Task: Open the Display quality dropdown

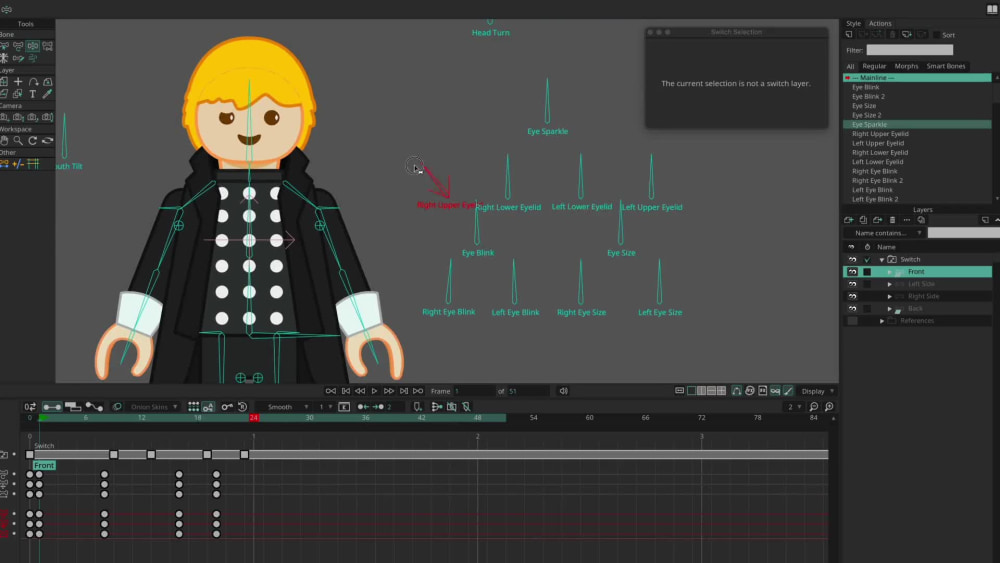Action: (x=818, y=391)
